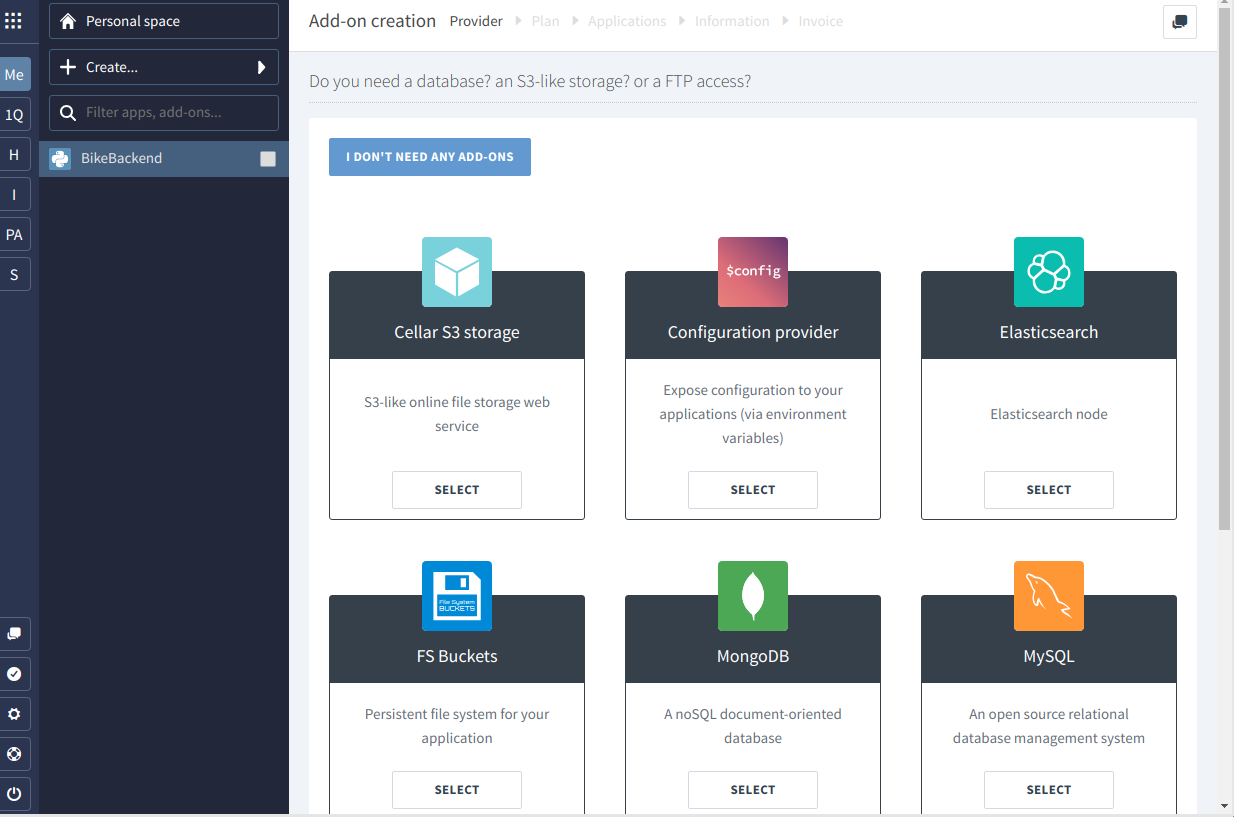This screenshot has width=1234, height=817.
Task: Click the Elasticsearch card title
Action: click(x=1049, y=332)
